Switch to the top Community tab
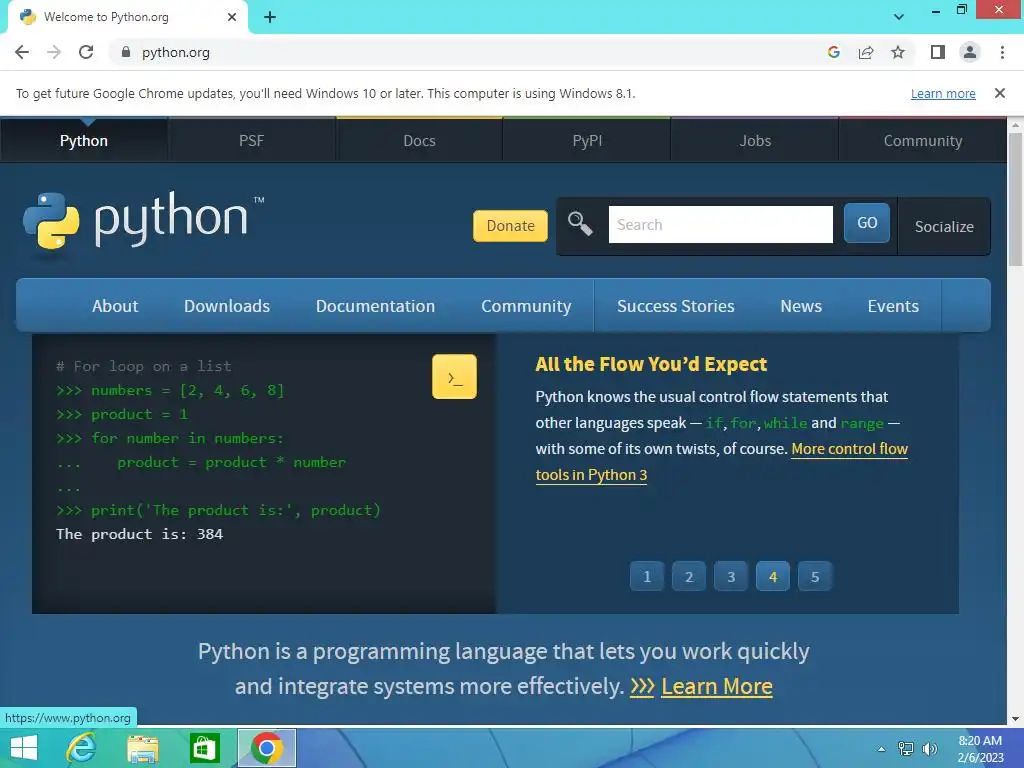The width and height of the screenshot is (1024, 768). 923,140
